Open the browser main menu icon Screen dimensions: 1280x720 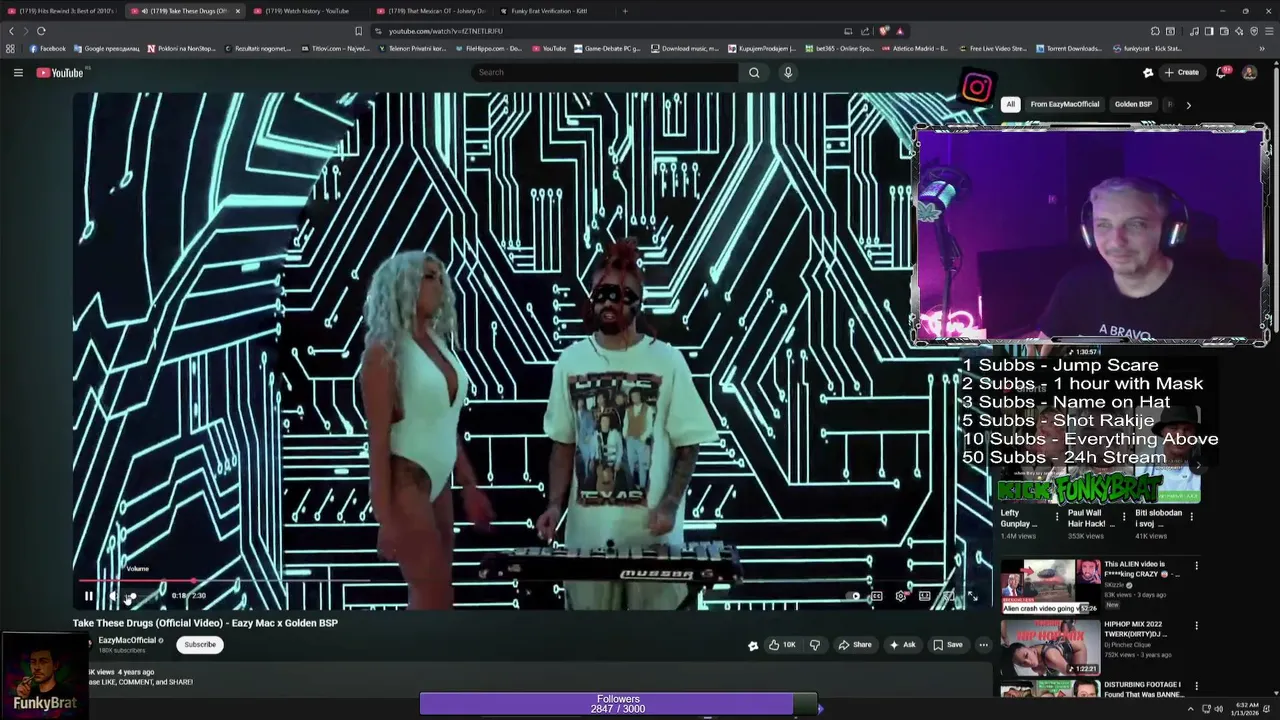point(1268,31)
